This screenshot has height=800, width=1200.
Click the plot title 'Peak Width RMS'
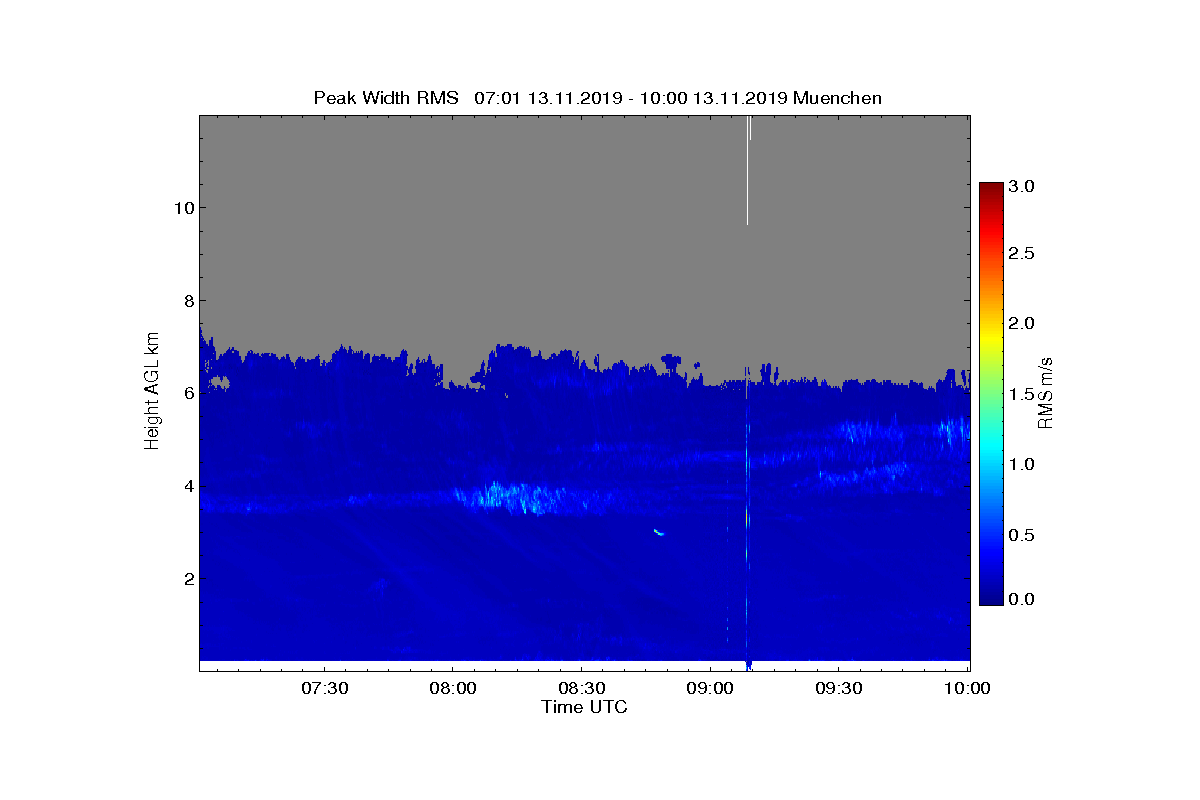coord(386,98)
